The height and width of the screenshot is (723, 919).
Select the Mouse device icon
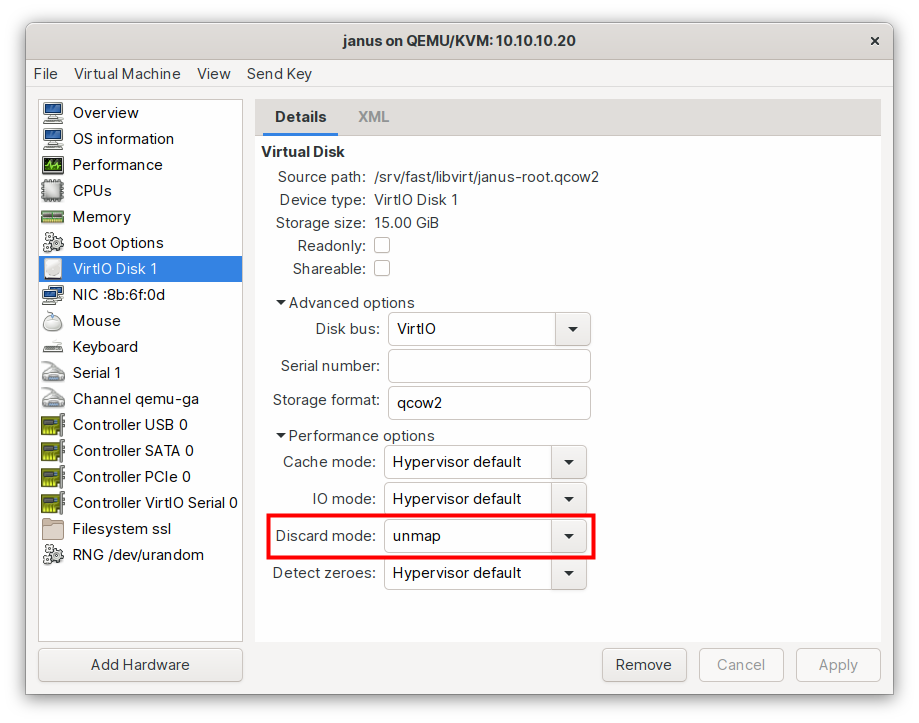(x=55, y=320)
